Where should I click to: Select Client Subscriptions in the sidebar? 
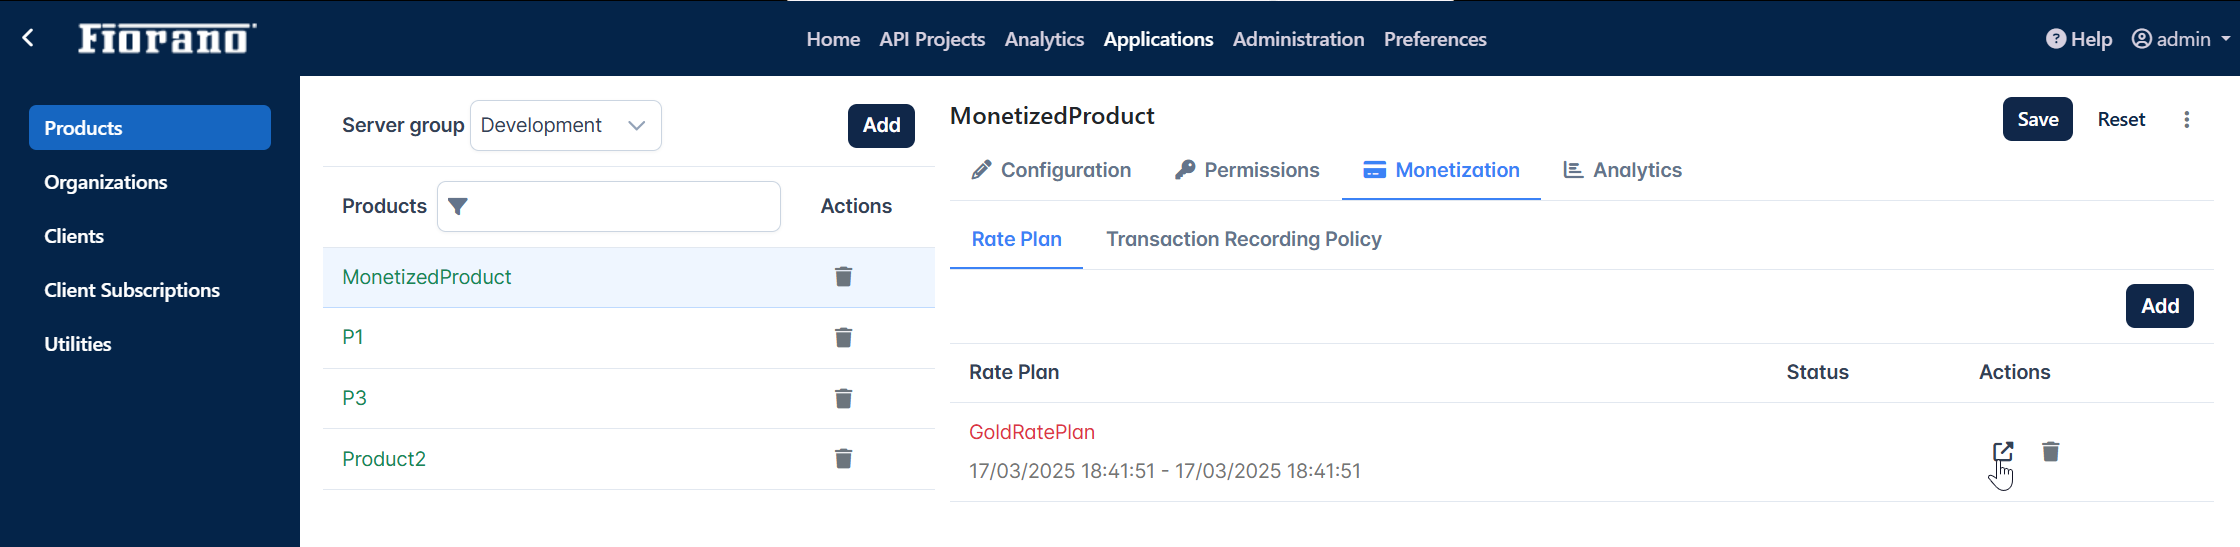pyautogui.click(x=132, y=290)
